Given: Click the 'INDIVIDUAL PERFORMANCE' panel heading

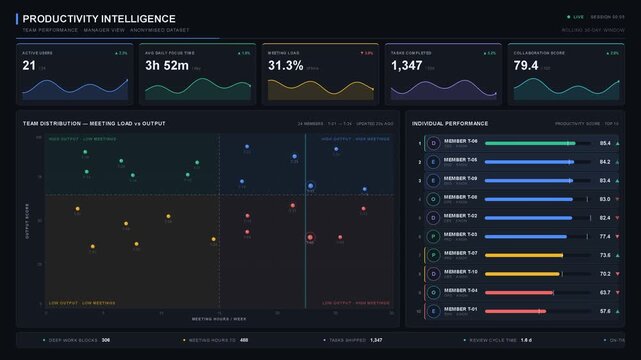Looking at the screenshot, I should point(450,123).
